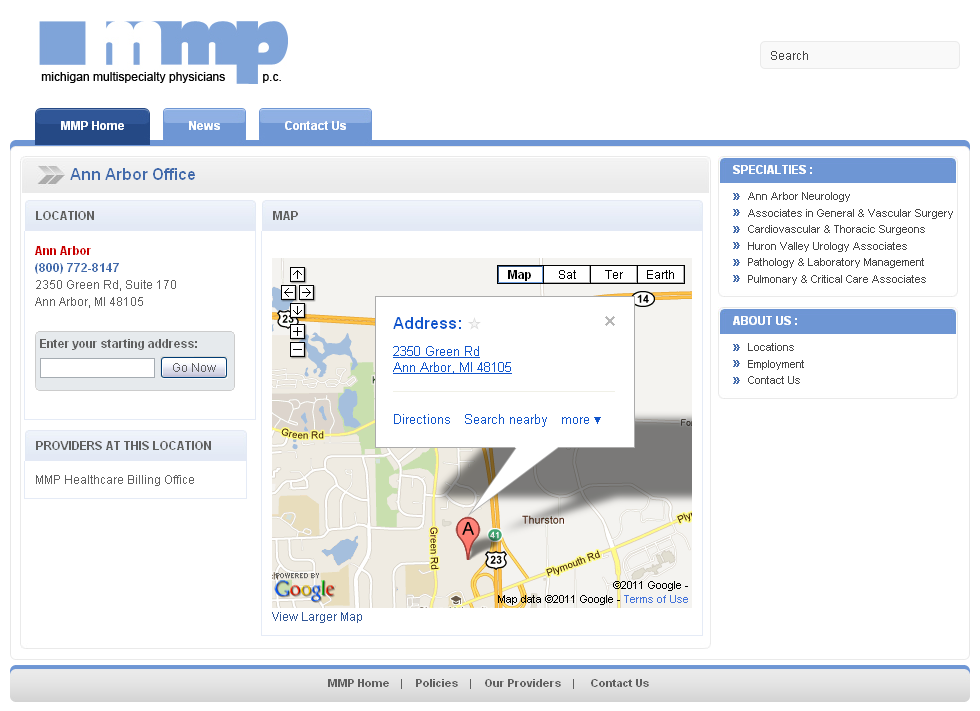This screenshot has height=711, width=980.
Task: Switch map to Ter view
Action: point(614,275)
